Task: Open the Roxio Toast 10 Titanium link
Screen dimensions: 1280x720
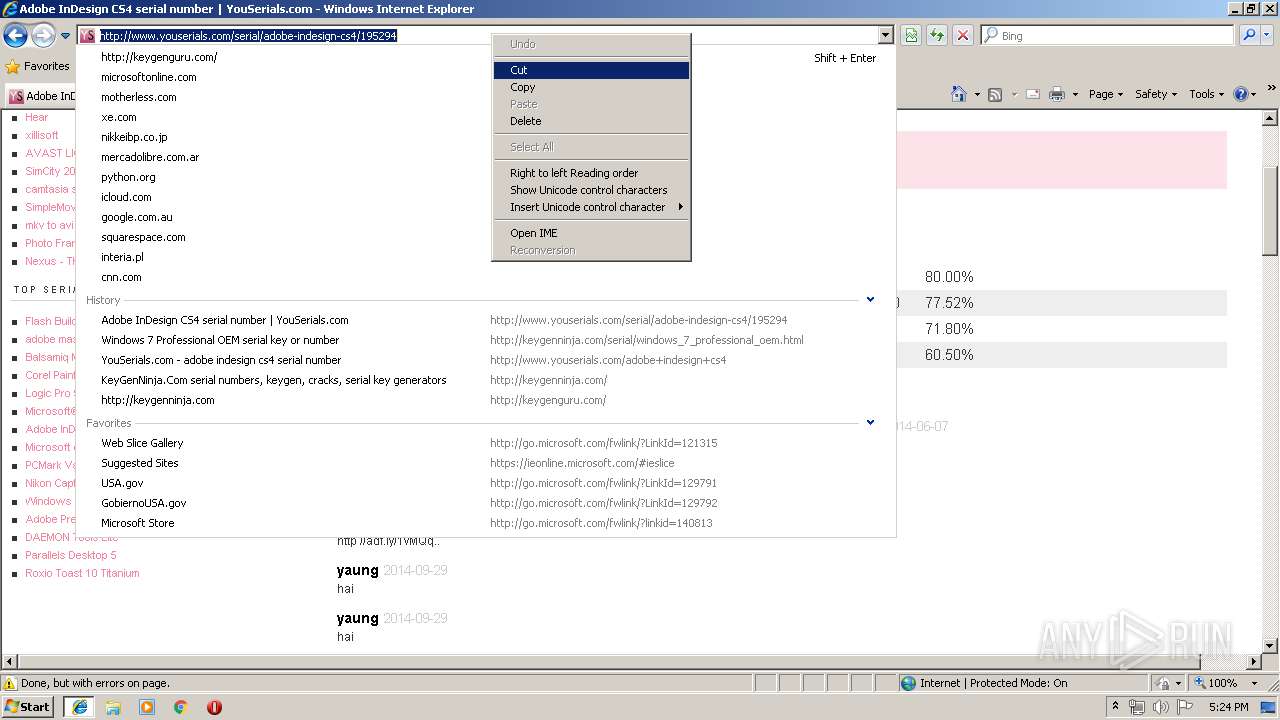Action: pyautogui.click(x=82, y=573)
